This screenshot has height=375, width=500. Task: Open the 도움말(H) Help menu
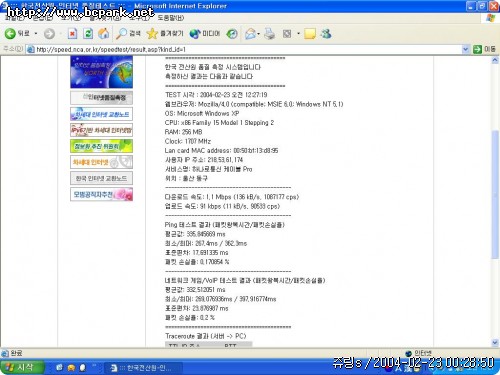point(170,17)
